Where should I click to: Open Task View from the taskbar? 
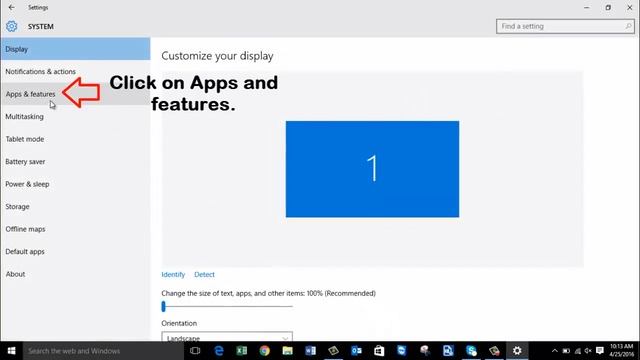(195, 351)
